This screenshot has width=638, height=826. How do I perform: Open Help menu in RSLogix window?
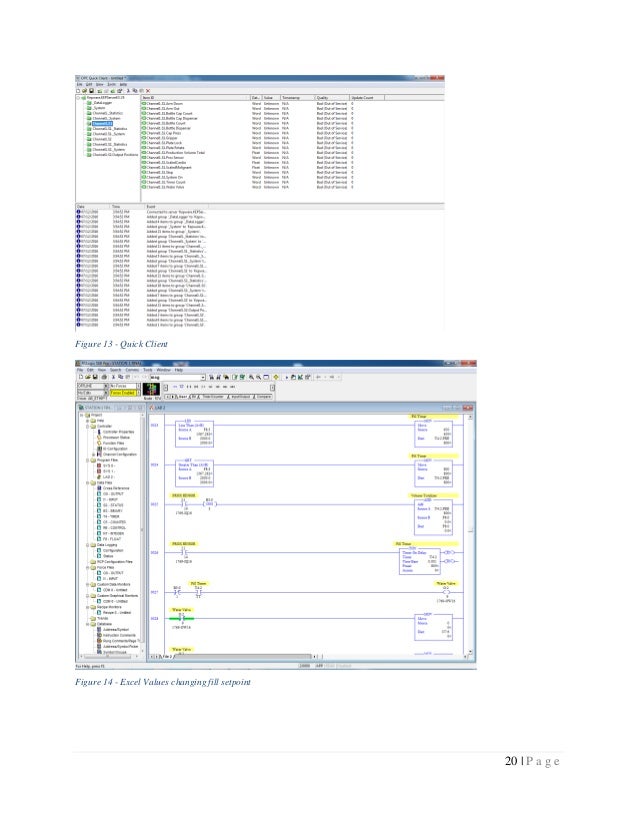pyautogui.click(x=179, y=370)
